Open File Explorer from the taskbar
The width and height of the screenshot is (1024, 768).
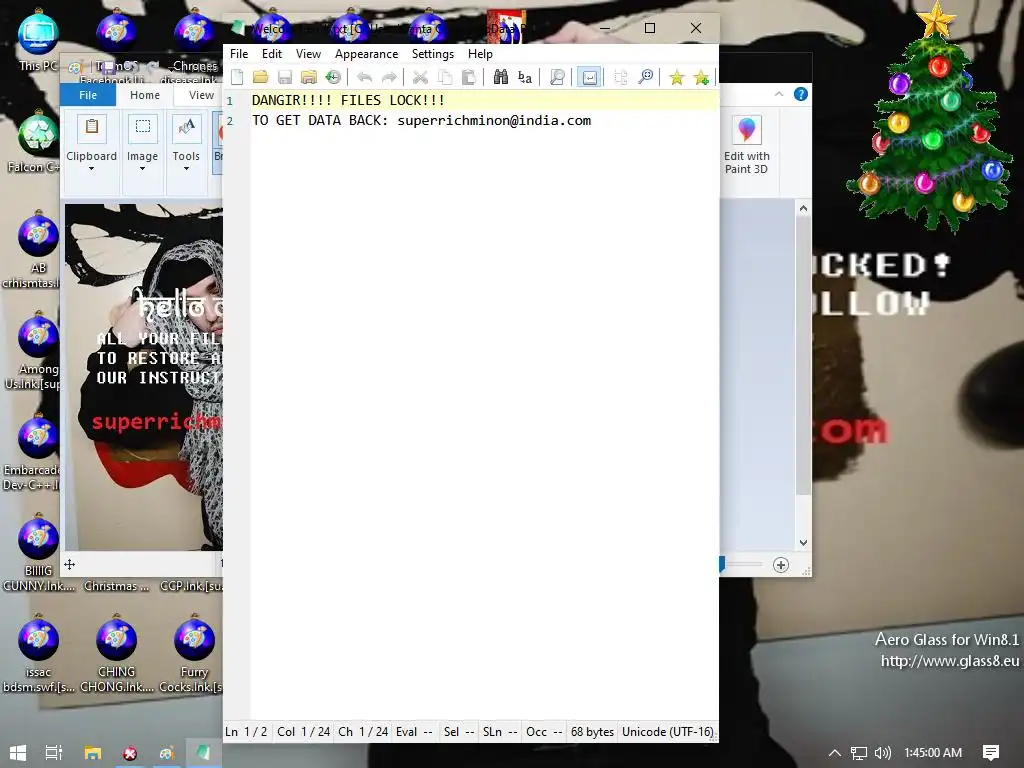click(93, 753)
